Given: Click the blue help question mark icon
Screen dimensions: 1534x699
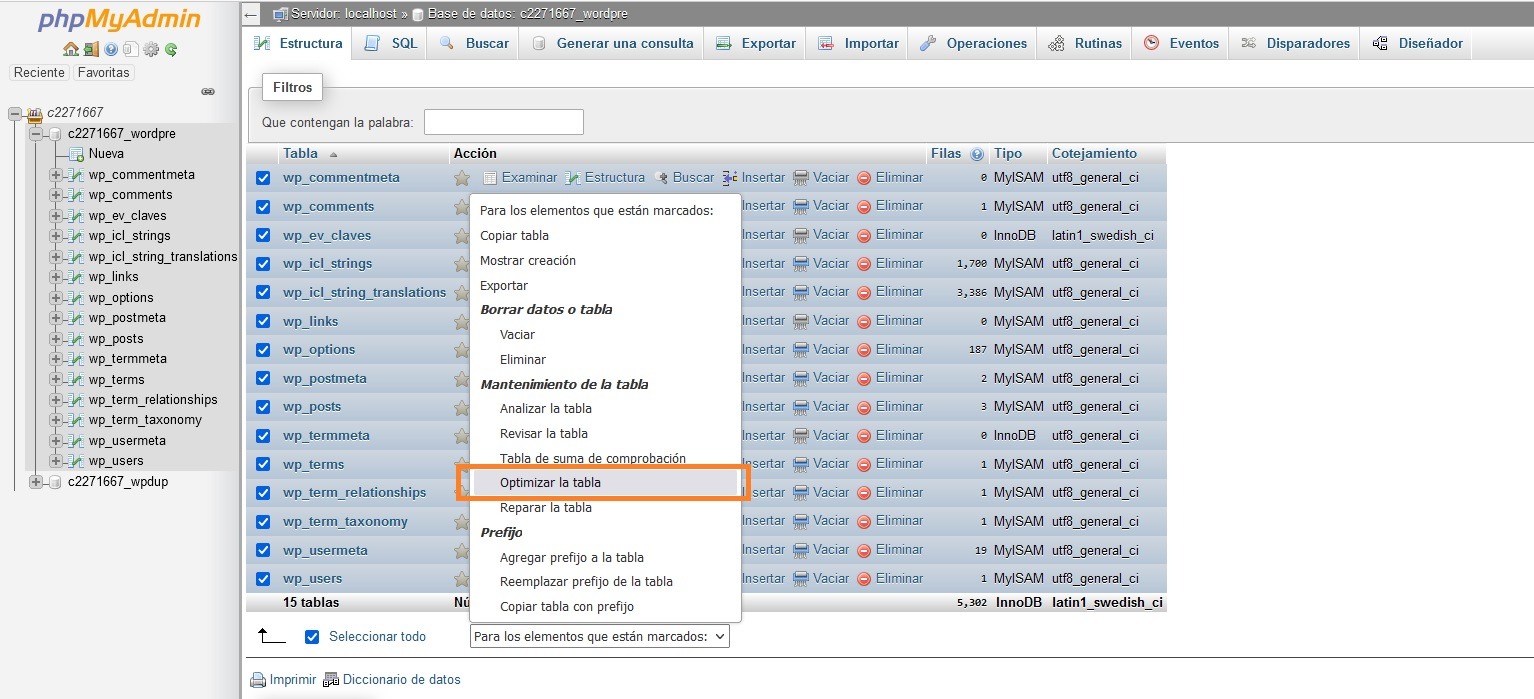Looking at the screenshot, I should tap(111, 49).
